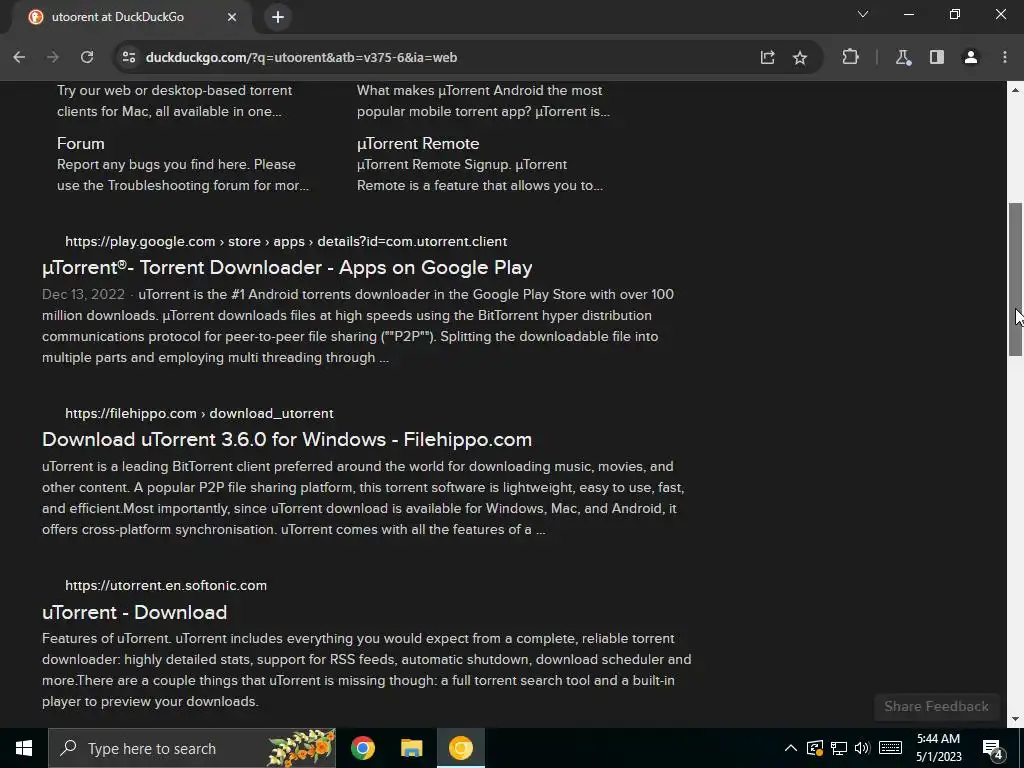Screen dimensions: 1024x768
Task: Click the play.google.com result URL
Action: [x=286, y=242]
